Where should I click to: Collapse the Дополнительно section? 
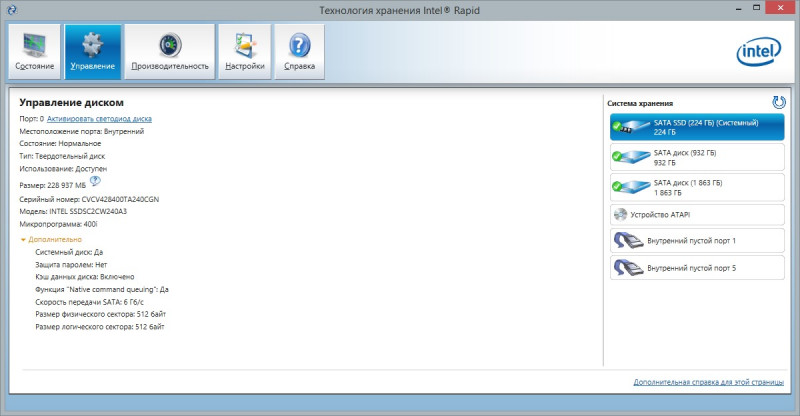[x=51, y=239]
